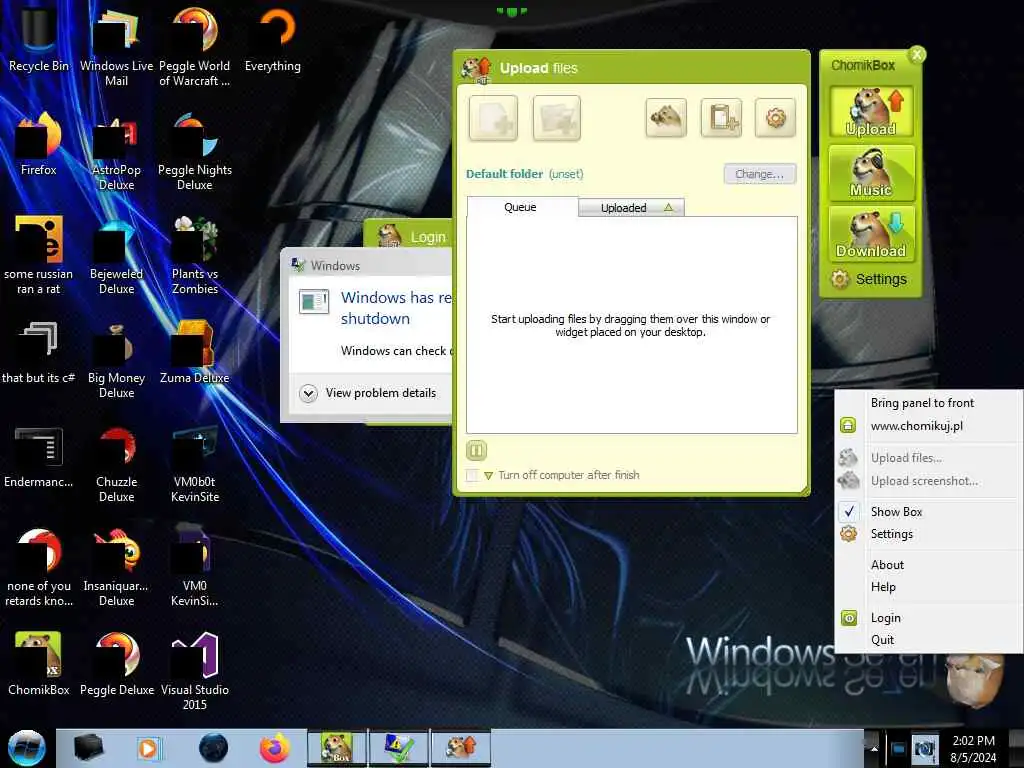Screen dimensions: 1024x768
Task: Select Zuma Deluxe desktop icon
Action: click(195, 351)
